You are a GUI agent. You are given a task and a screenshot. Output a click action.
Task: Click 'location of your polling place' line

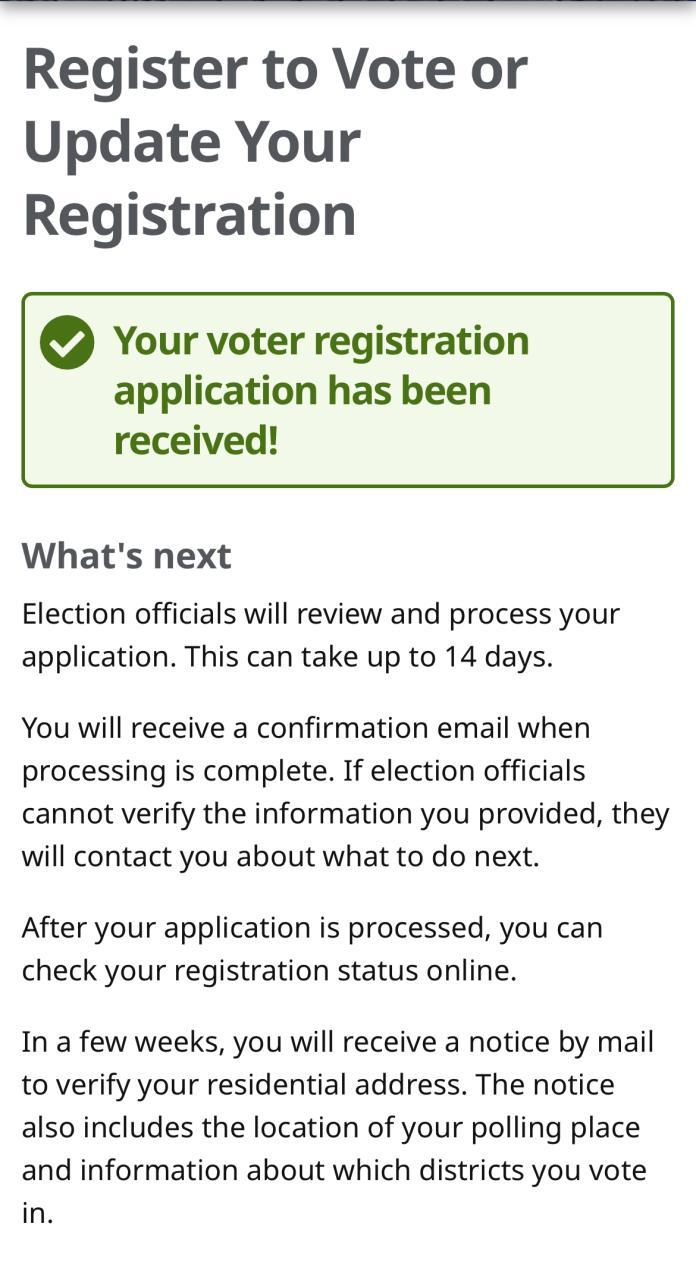(x=331, y=1128)
